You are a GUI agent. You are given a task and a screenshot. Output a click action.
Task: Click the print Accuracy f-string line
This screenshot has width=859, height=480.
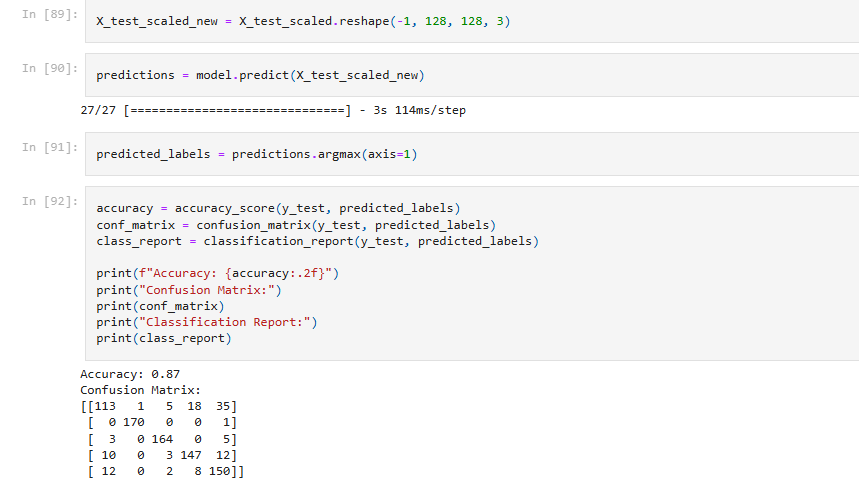click(217, 273)
